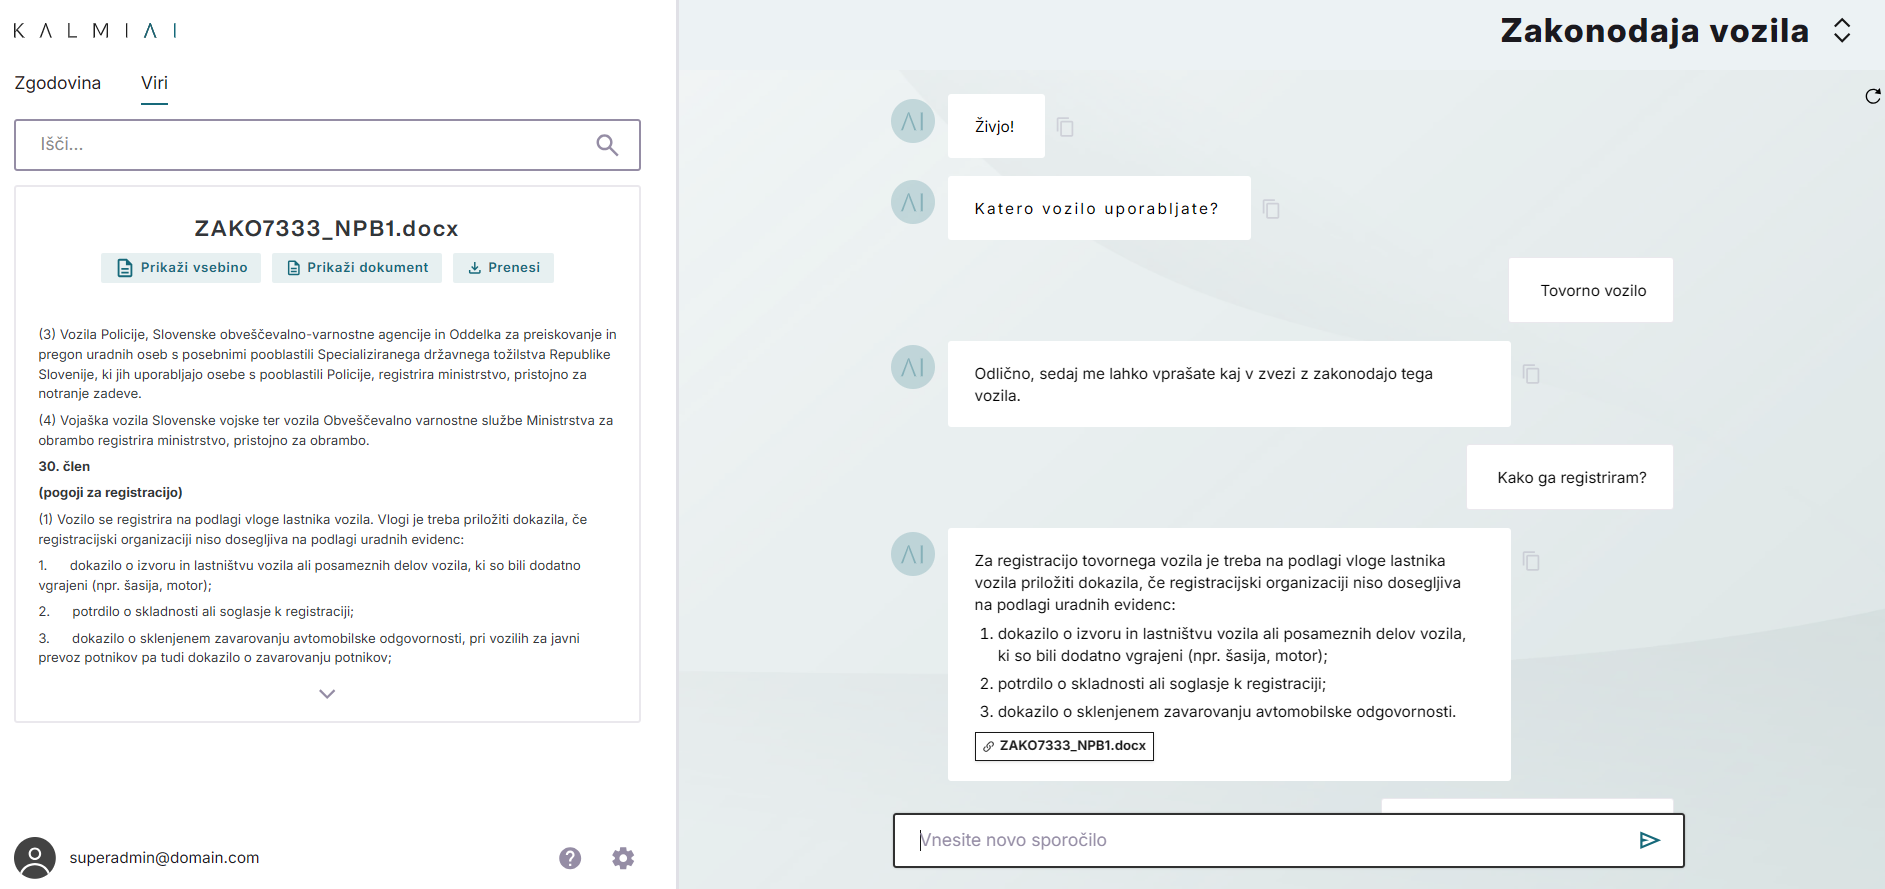Viewport: 1885px width, 889px height.
Task: Click the Prikaži dokument button
Action: (x=357, y=268)
